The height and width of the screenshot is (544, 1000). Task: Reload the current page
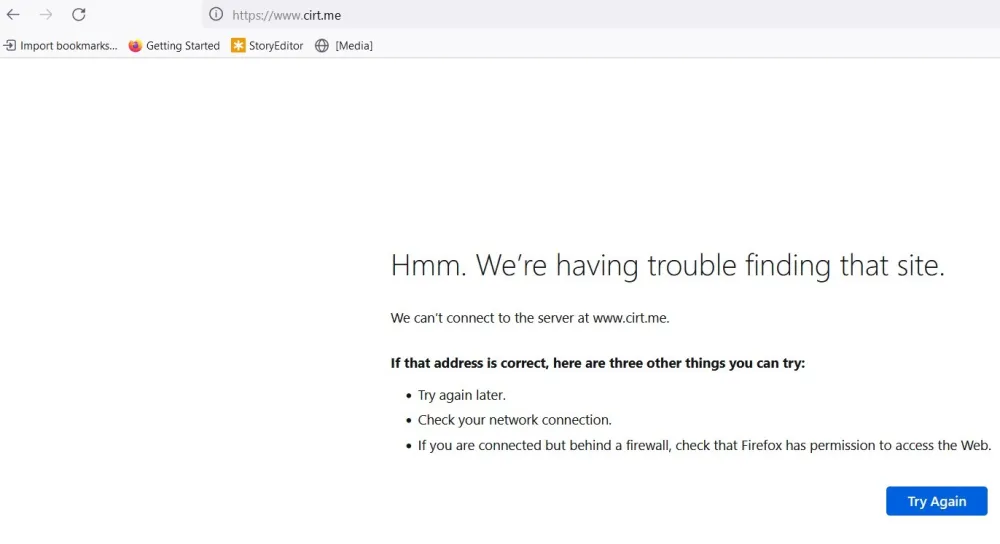coord(79,15)
